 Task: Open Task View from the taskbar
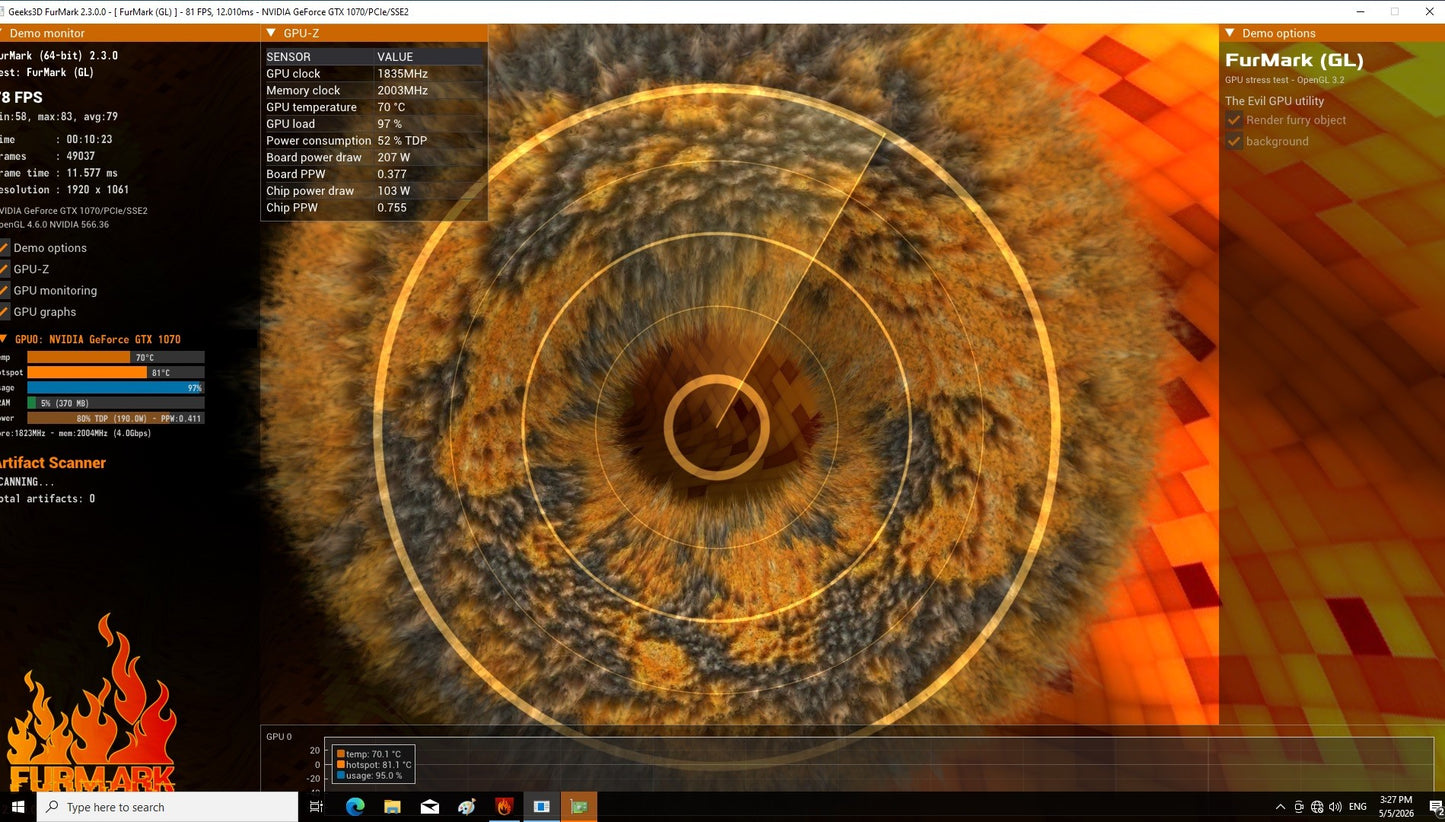pos(316,807)
